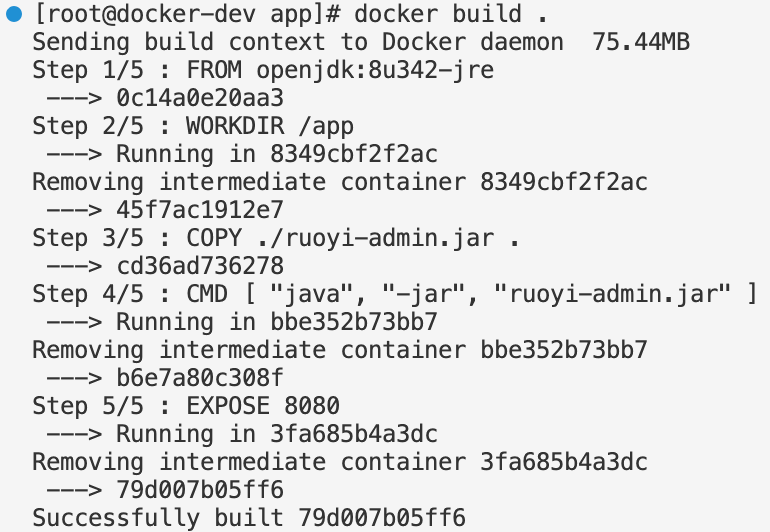770x532 pixels.
Task: Click "Removing intermediate container 3fa685b4a3dc" line
Action: pos(340,462)
